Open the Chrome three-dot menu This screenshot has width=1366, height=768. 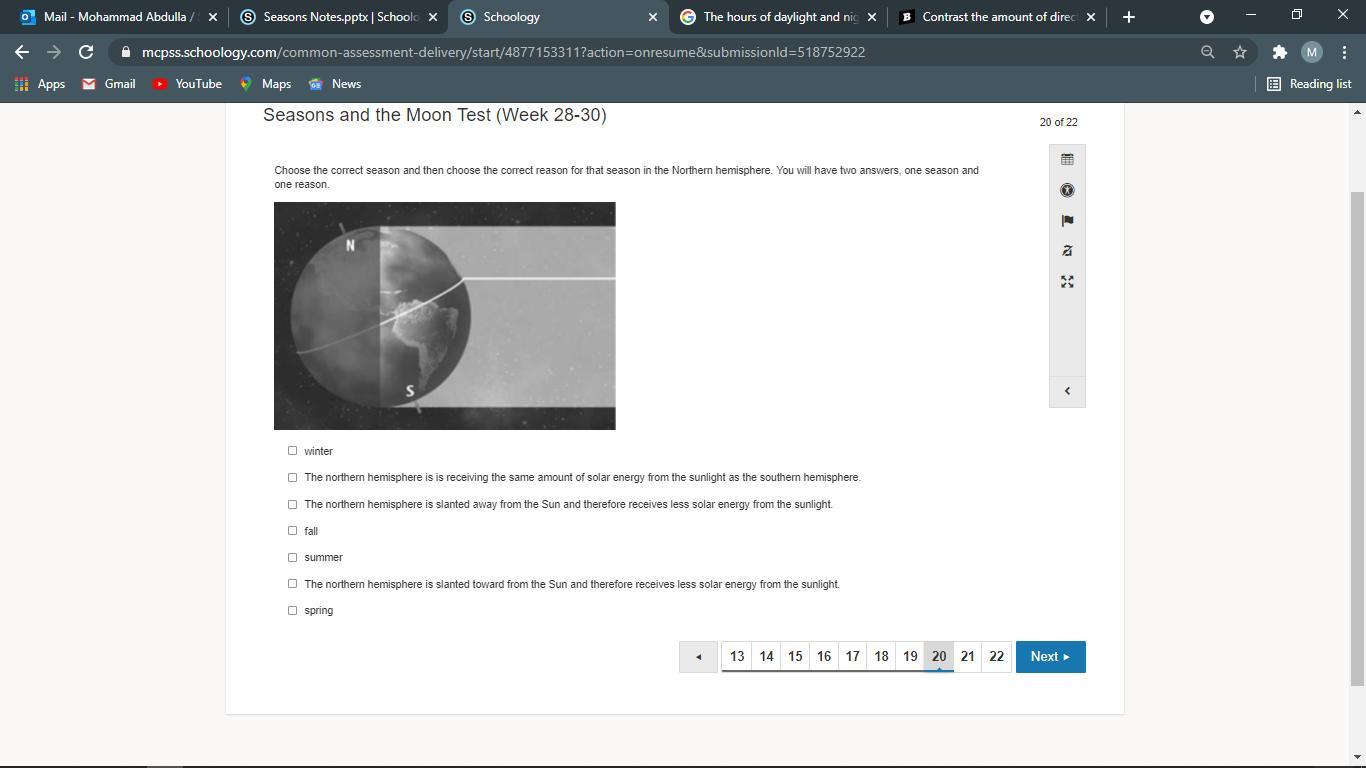1343,52
